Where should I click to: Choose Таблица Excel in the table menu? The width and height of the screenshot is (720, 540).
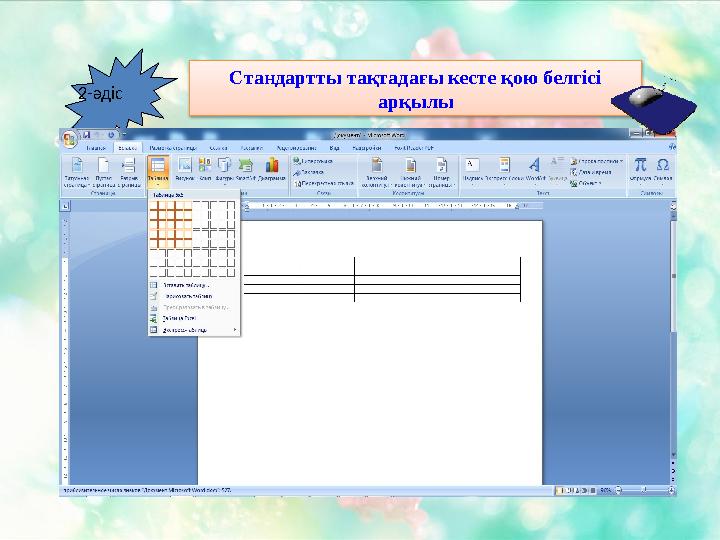(x=194, y=318)
